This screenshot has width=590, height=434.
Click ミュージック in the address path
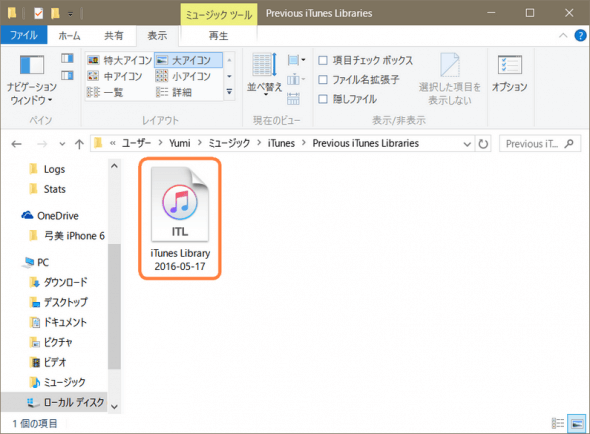229,143
